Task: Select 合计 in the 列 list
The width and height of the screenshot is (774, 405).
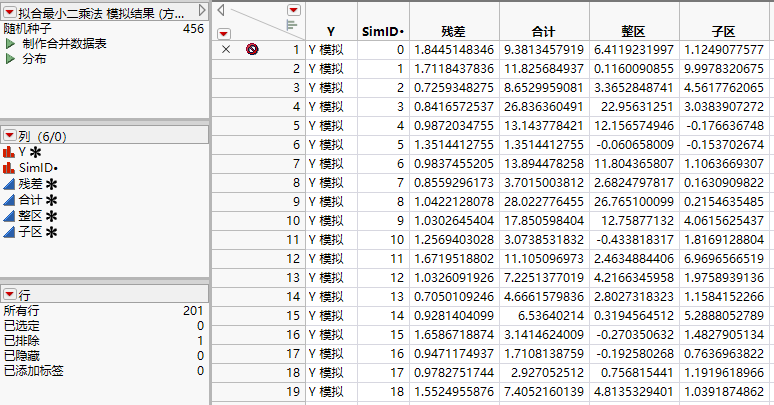Action: click(x=31, y=200)
